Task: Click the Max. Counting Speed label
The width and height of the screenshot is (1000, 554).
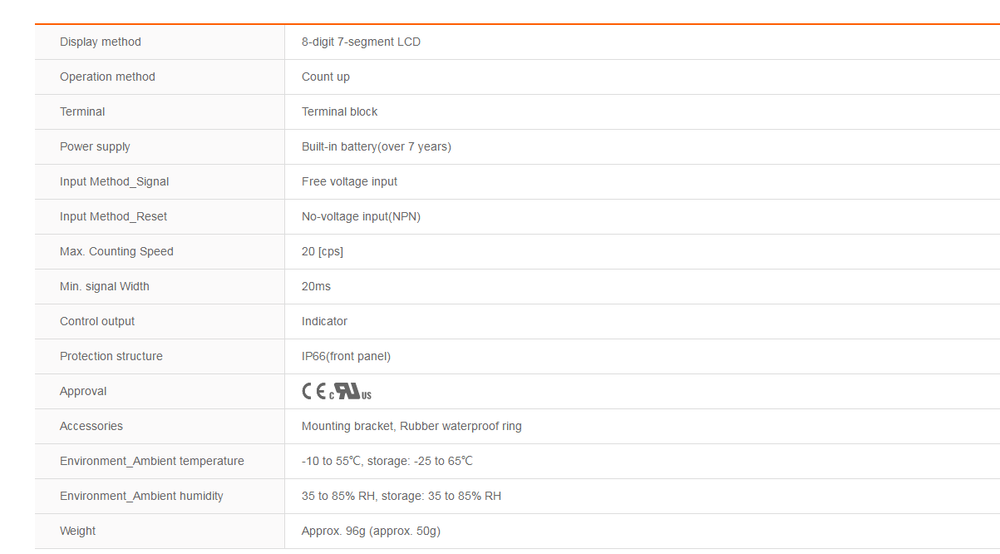Action: tap(116, 252)
